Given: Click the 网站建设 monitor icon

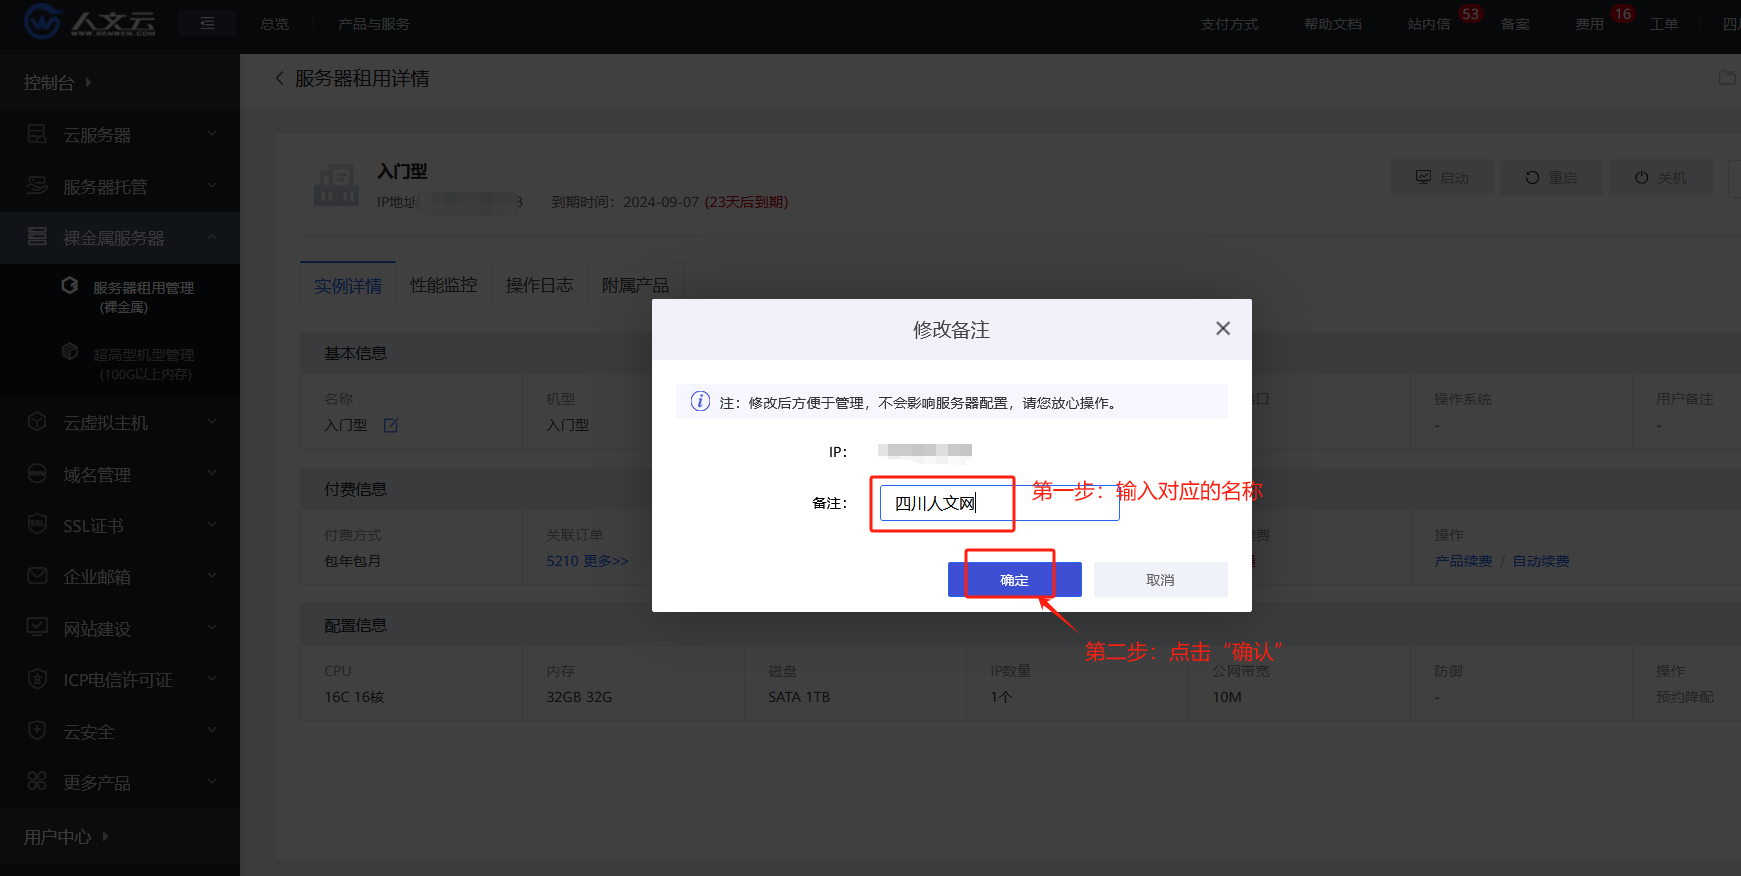Looking at the screenshot, I should point(37,627).
